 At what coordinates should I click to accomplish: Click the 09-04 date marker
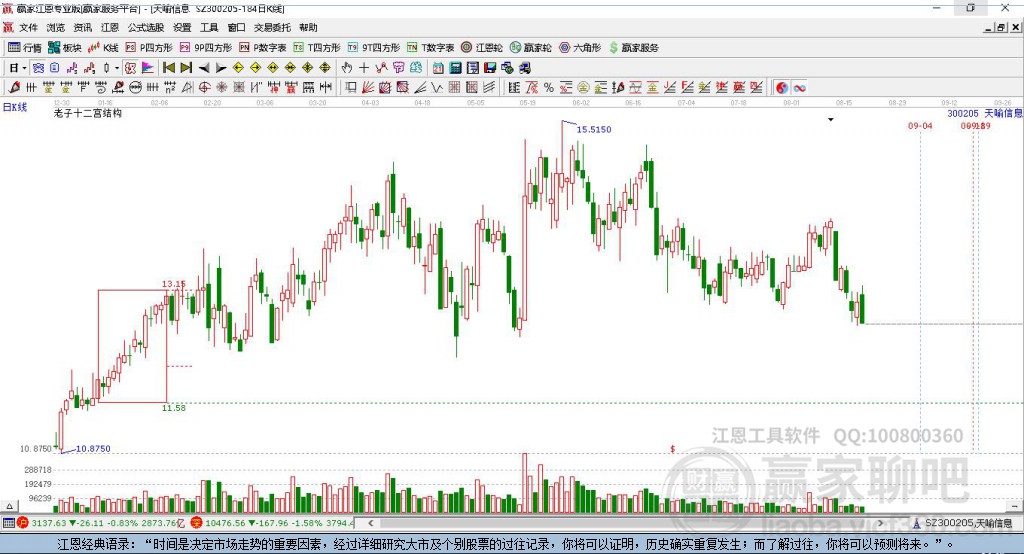pyautogui.click(x=920, y=125)
